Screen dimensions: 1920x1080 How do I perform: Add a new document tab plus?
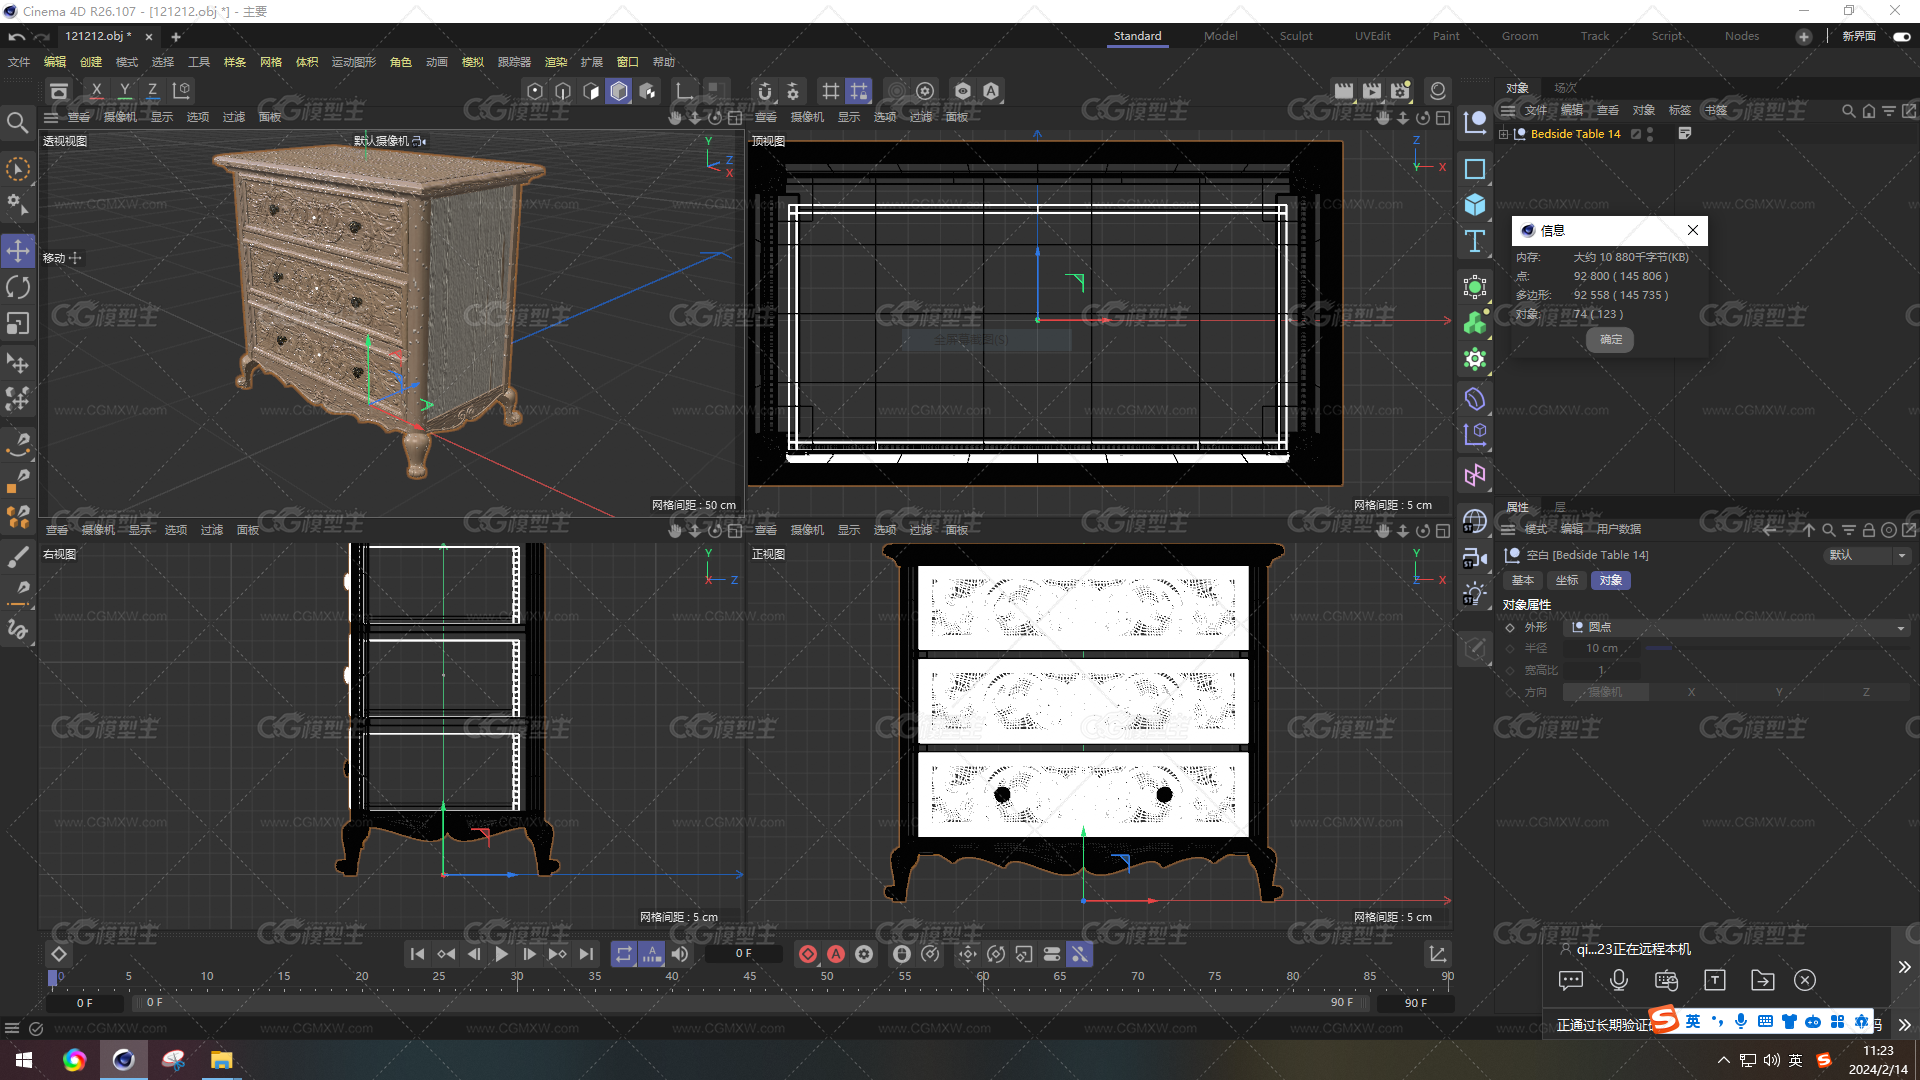coord(176,37)
